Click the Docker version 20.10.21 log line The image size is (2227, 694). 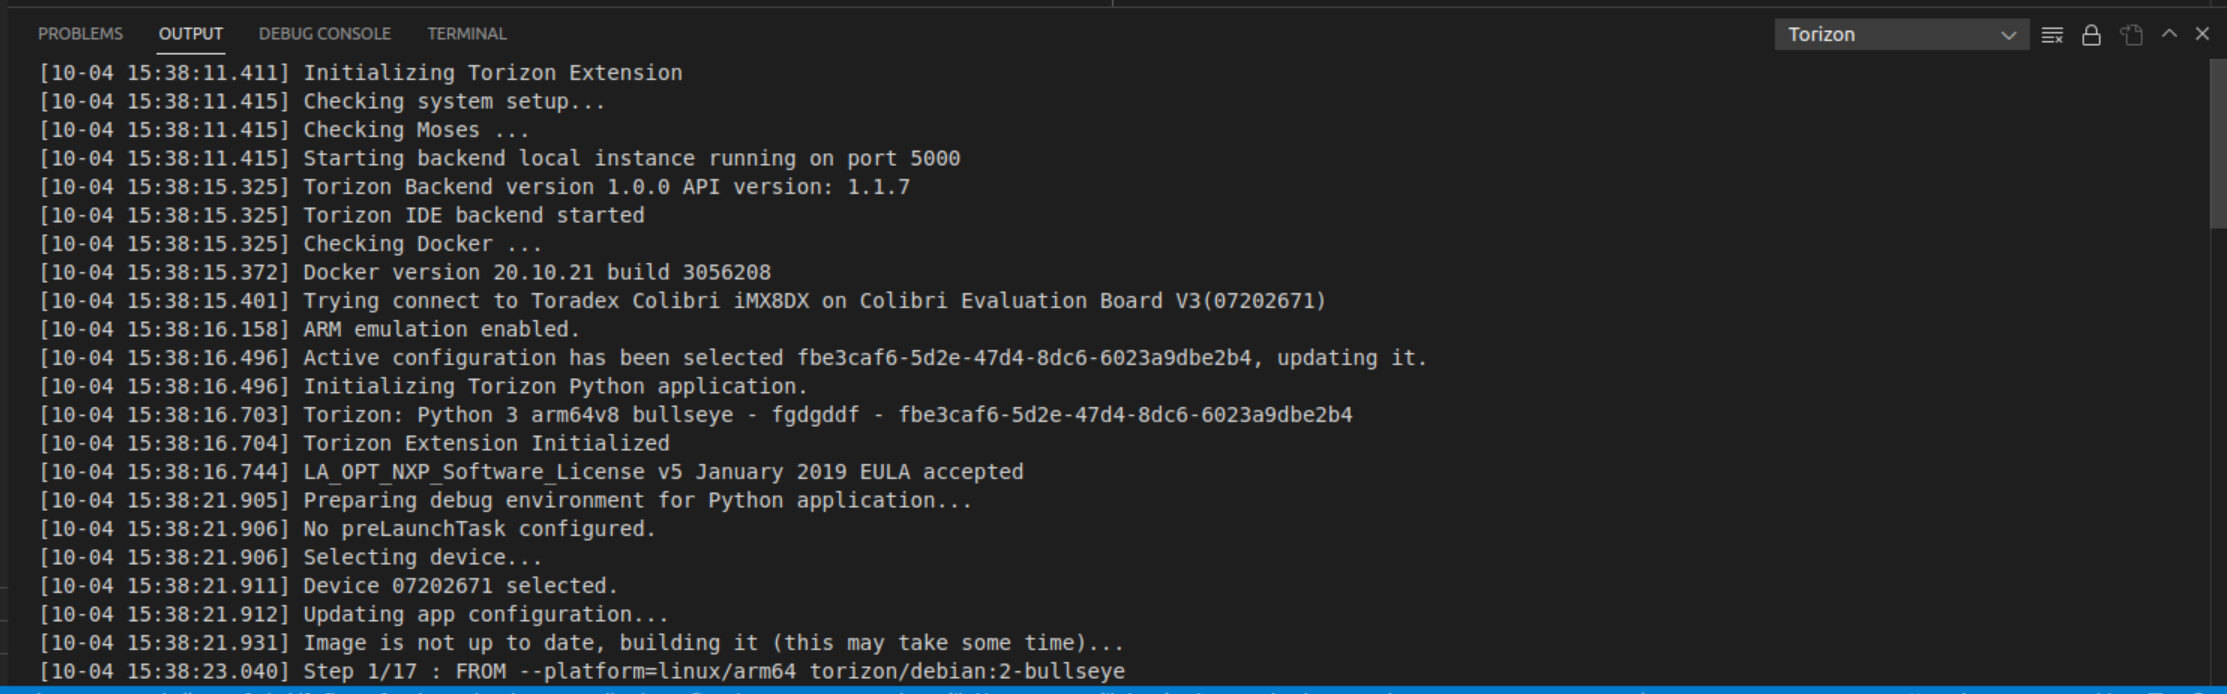(405, 272)
